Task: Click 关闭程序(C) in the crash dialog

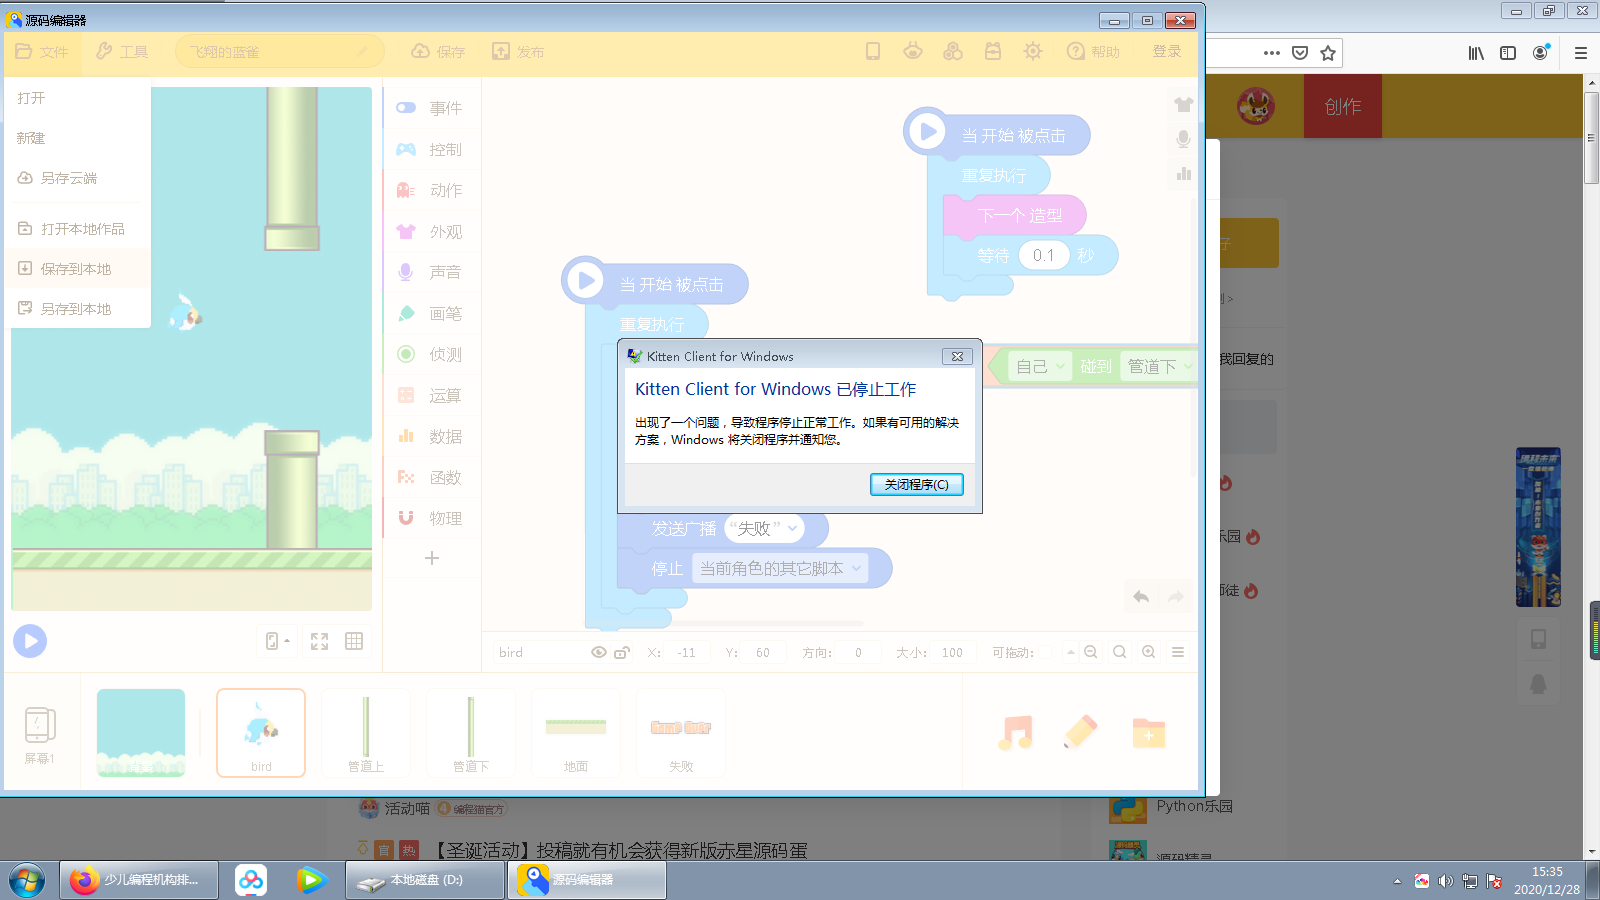Action: [916, 484]
